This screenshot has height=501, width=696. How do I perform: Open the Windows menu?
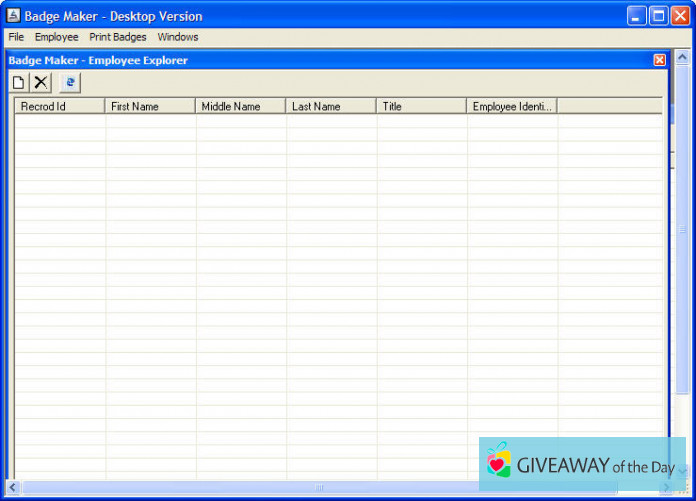coord(177,37)
